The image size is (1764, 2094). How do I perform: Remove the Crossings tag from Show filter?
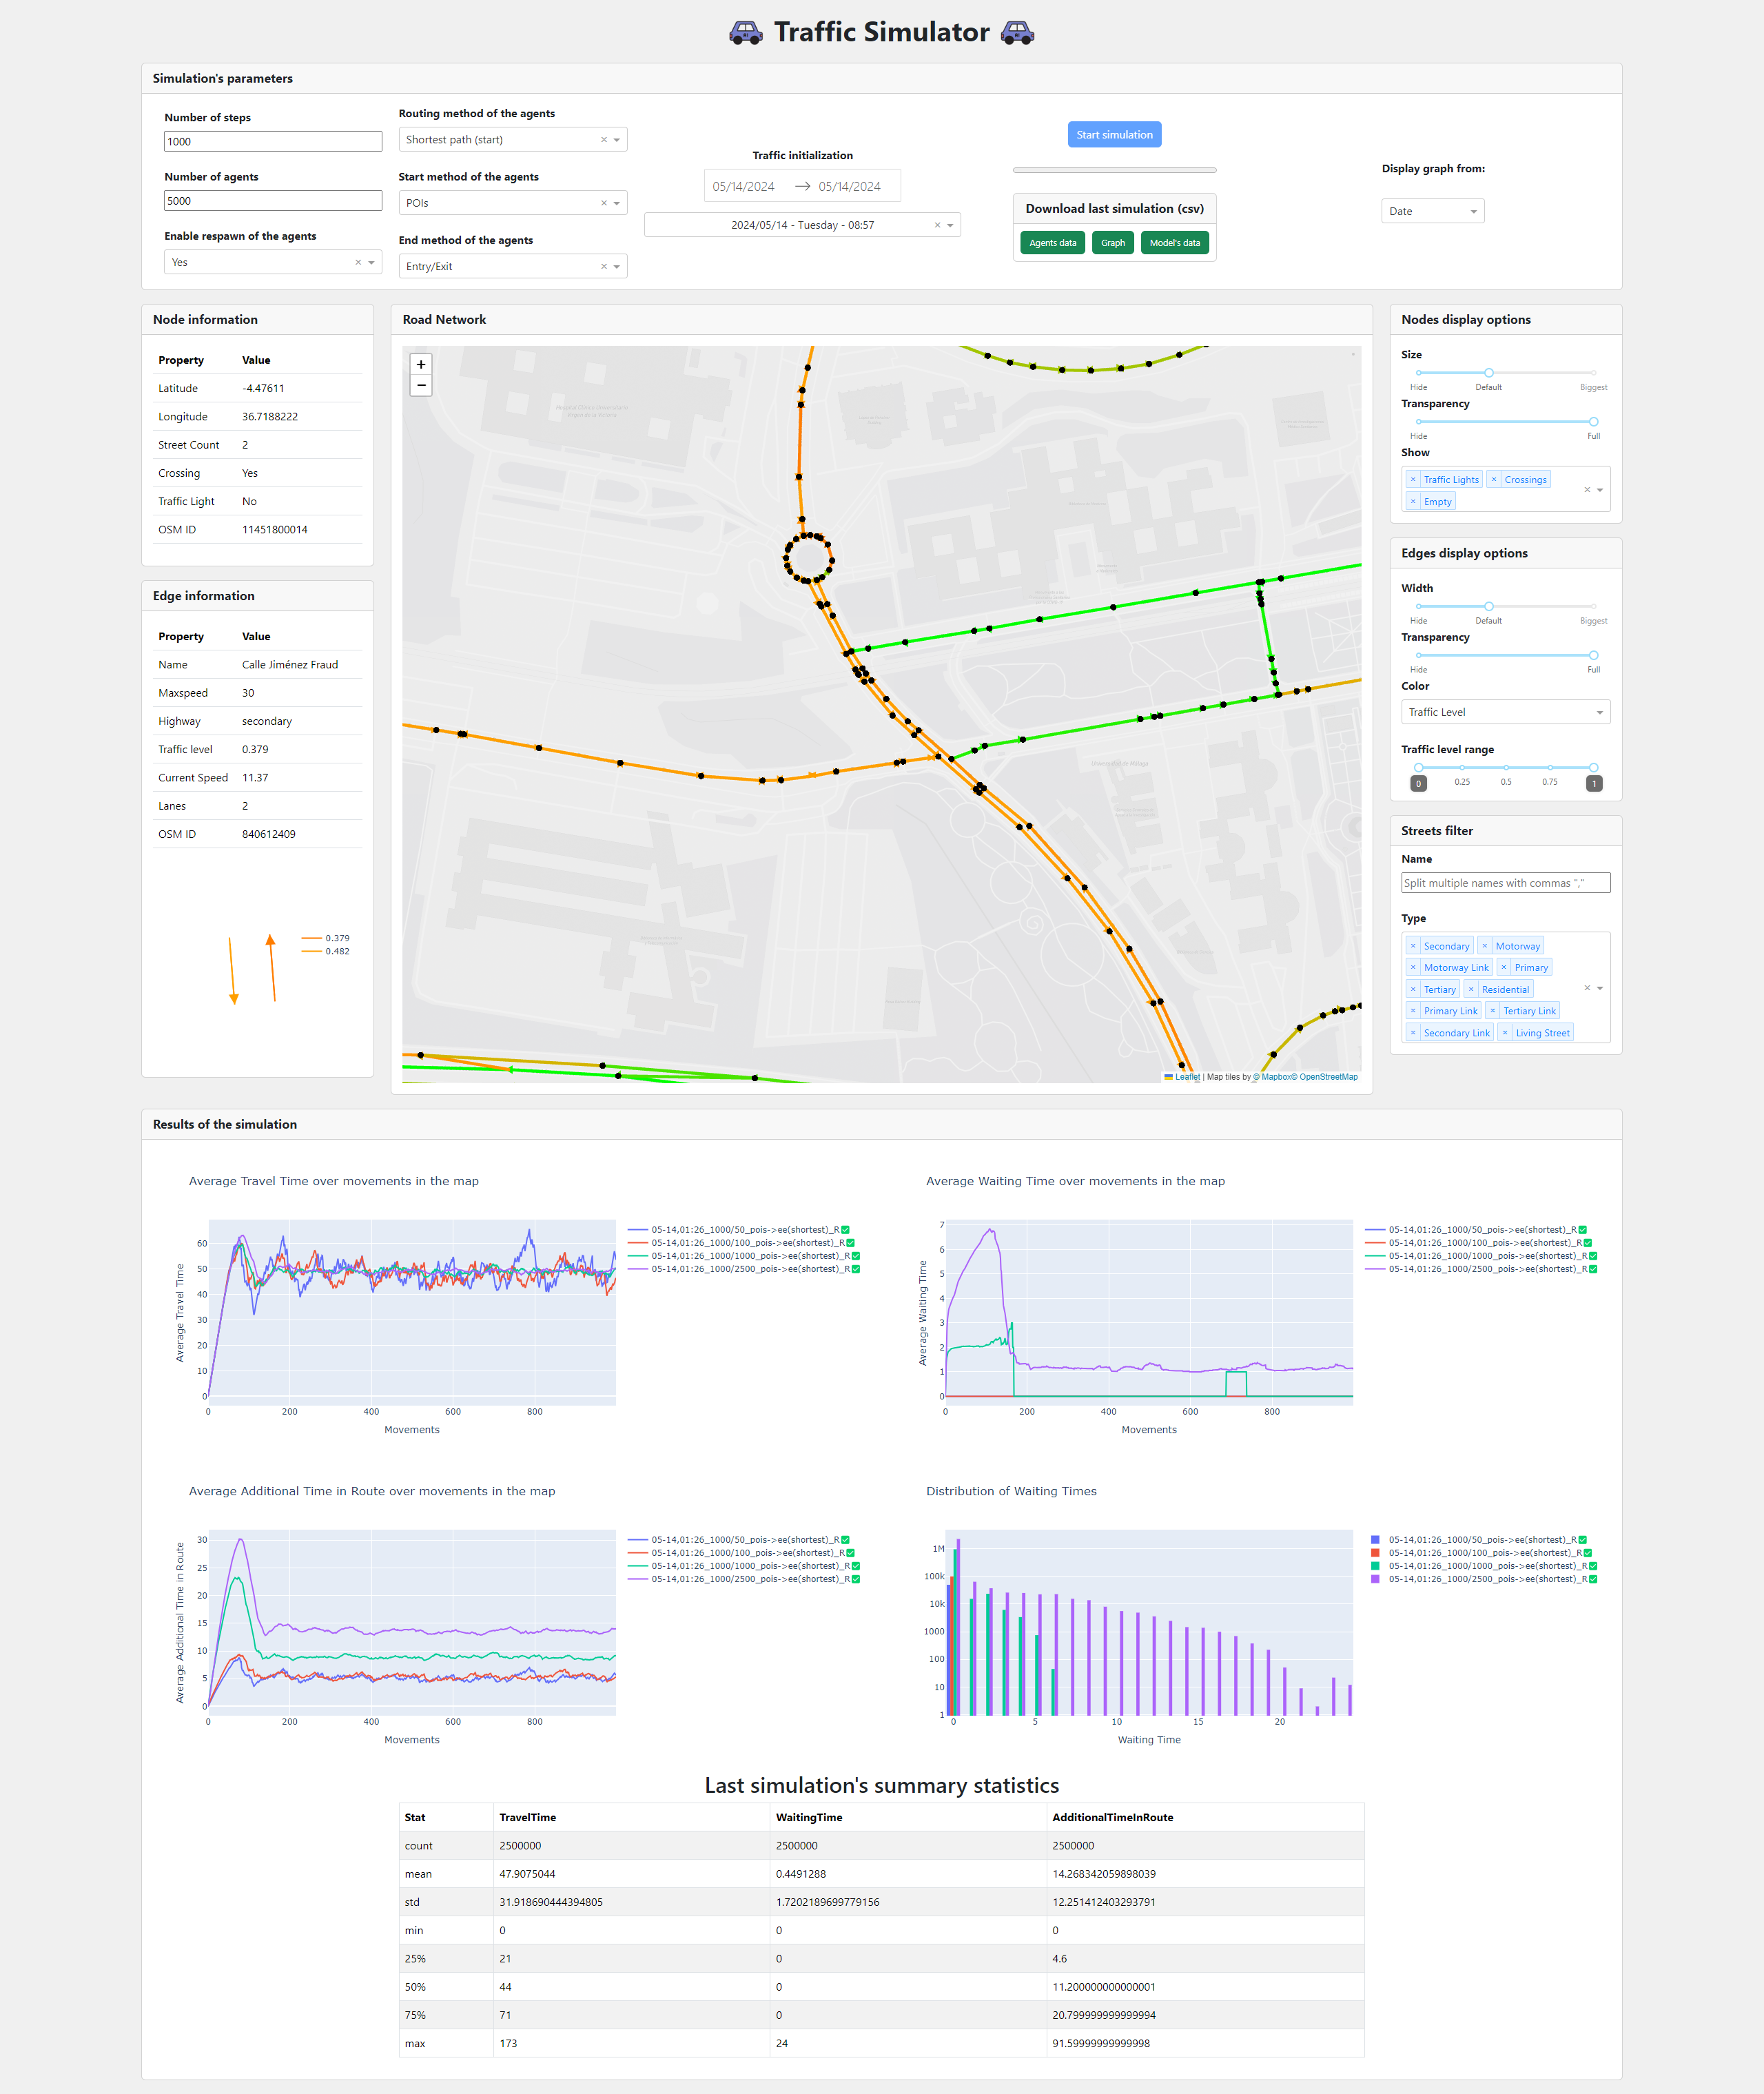[x=1494, y=480]
